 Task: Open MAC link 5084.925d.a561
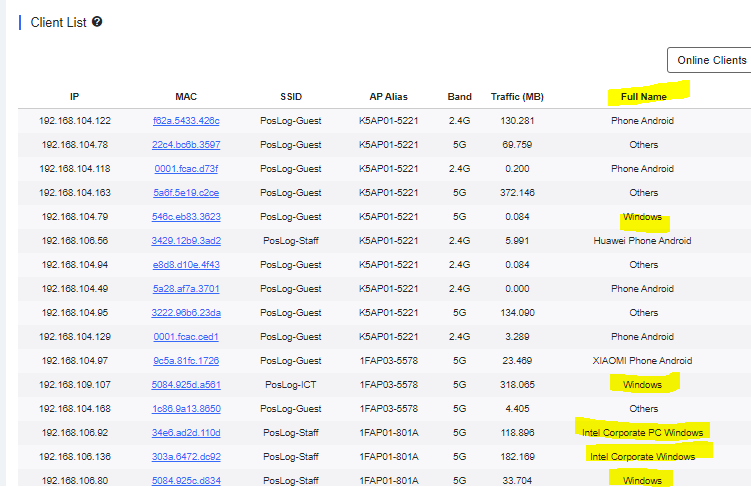click(x=186, y=385)
